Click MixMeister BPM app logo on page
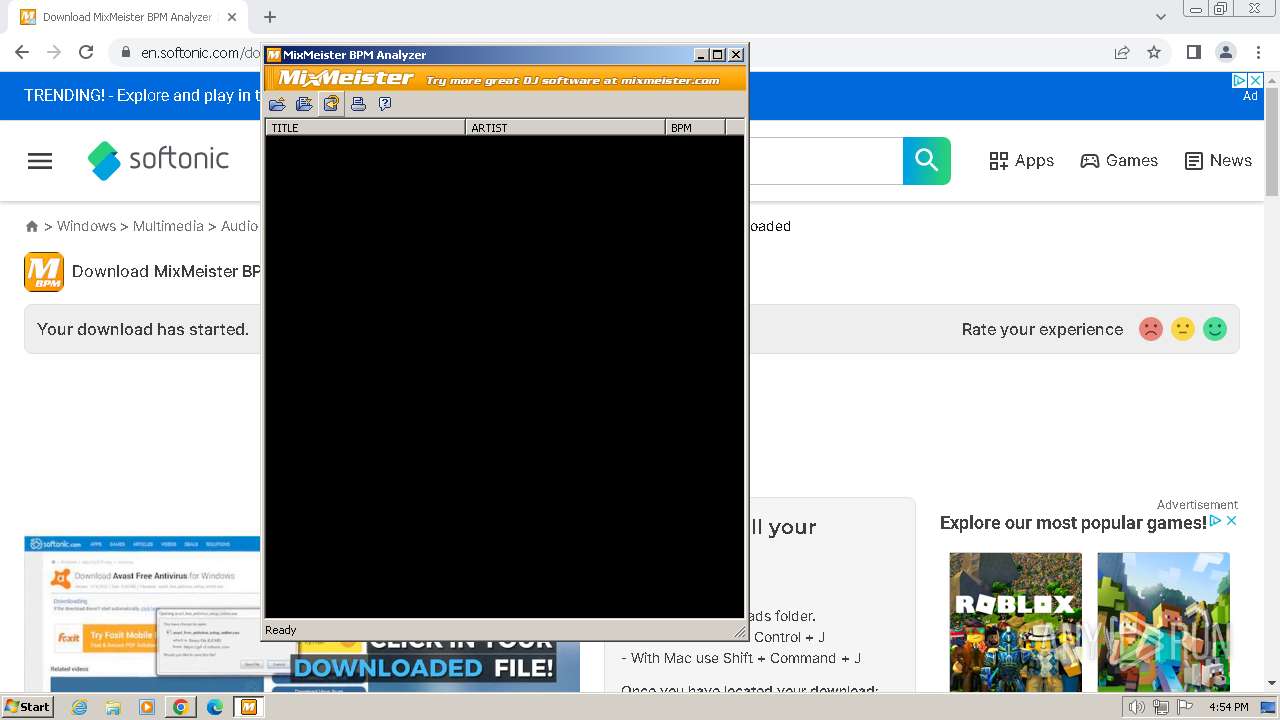The height and width of the screenshot is (720, 1280). [x=44, y=272]
